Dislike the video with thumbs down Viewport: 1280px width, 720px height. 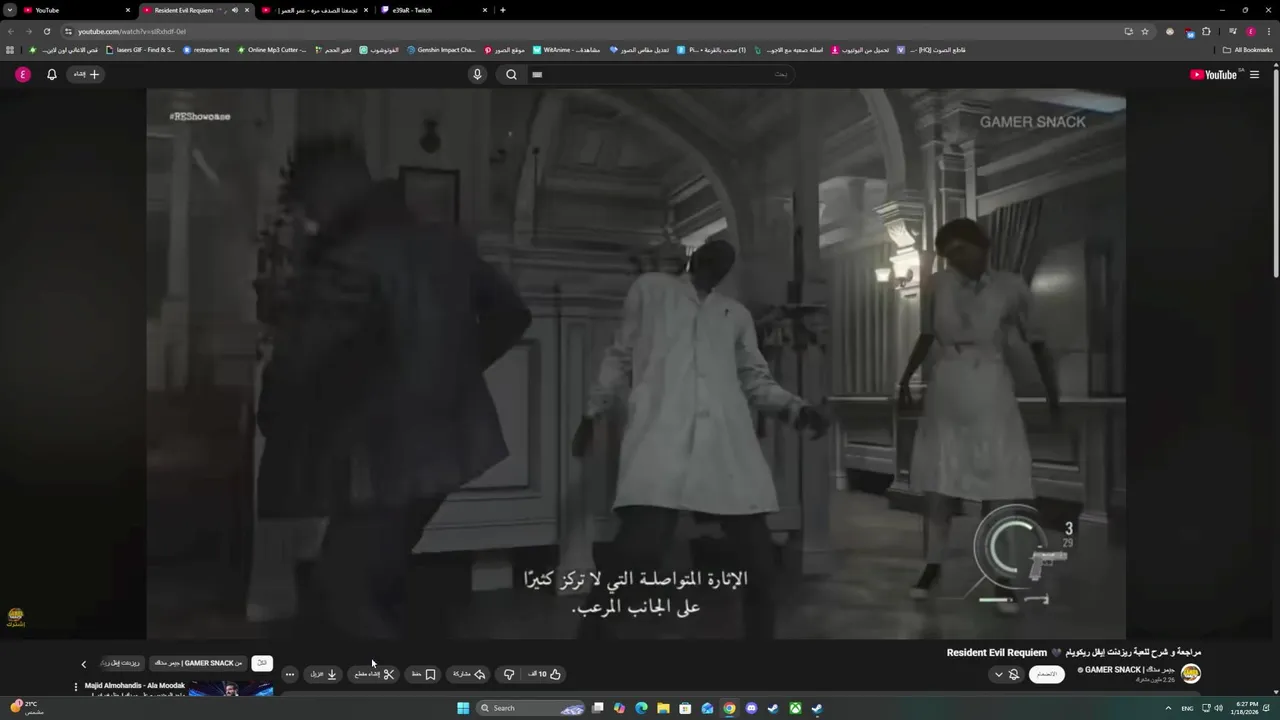point(509,674)
